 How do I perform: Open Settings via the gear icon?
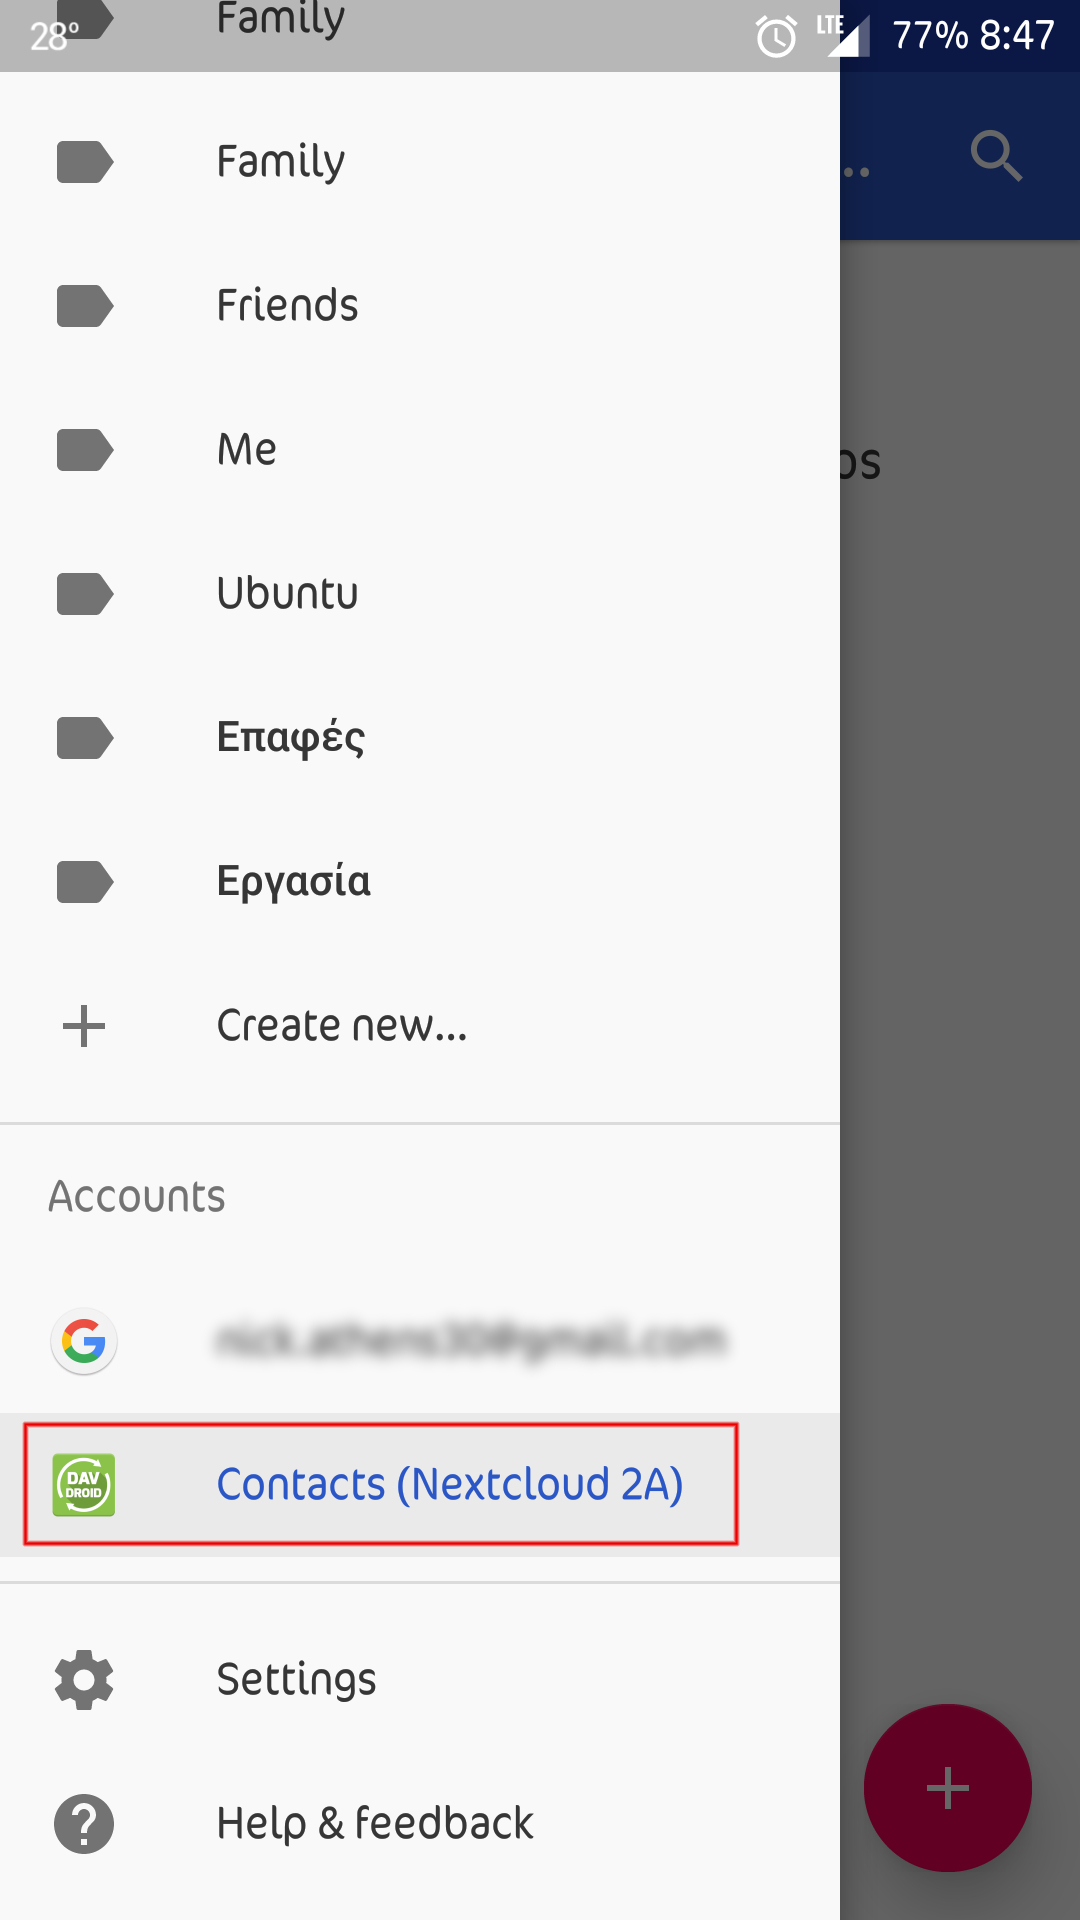84,1679
